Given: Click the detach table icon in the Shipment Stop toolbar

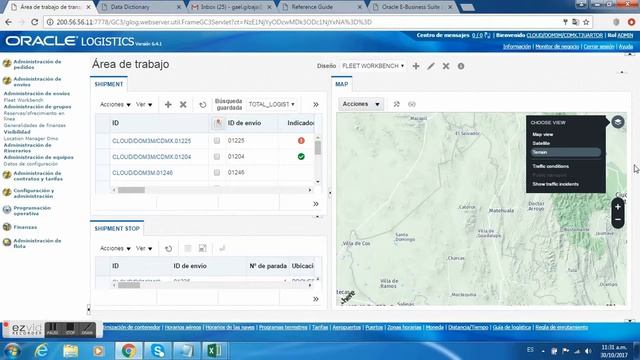Looking at the screenshot, I should click(202, 248).
